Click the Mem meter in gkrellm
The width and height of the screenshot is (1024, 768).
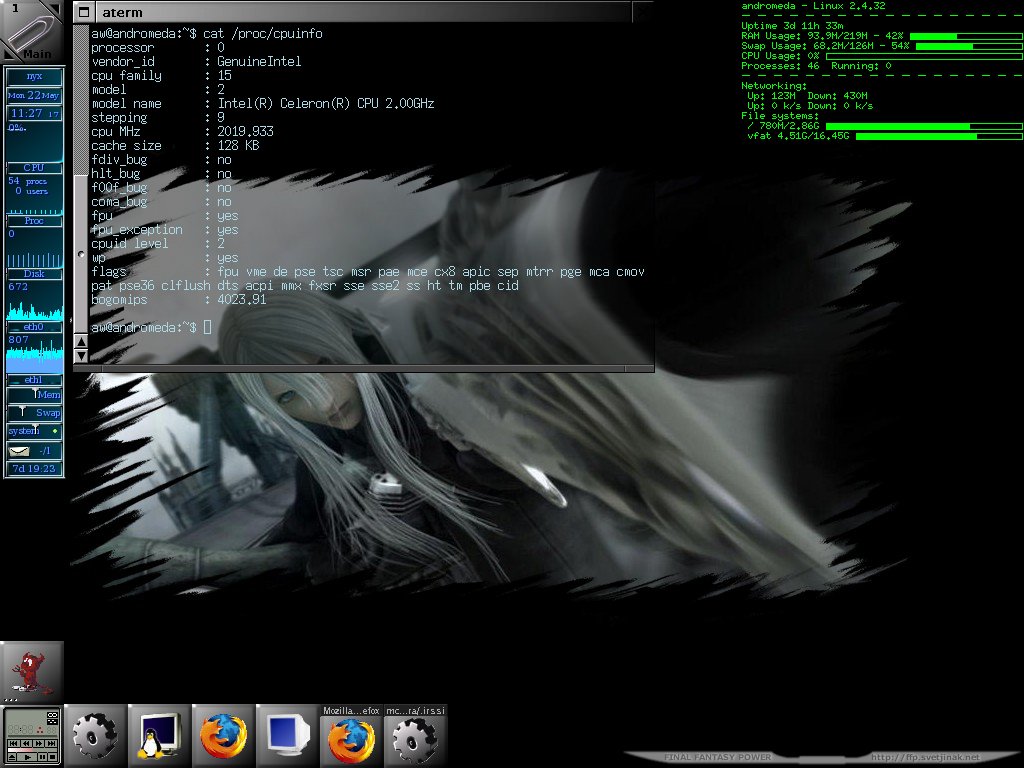click(34, 394)
